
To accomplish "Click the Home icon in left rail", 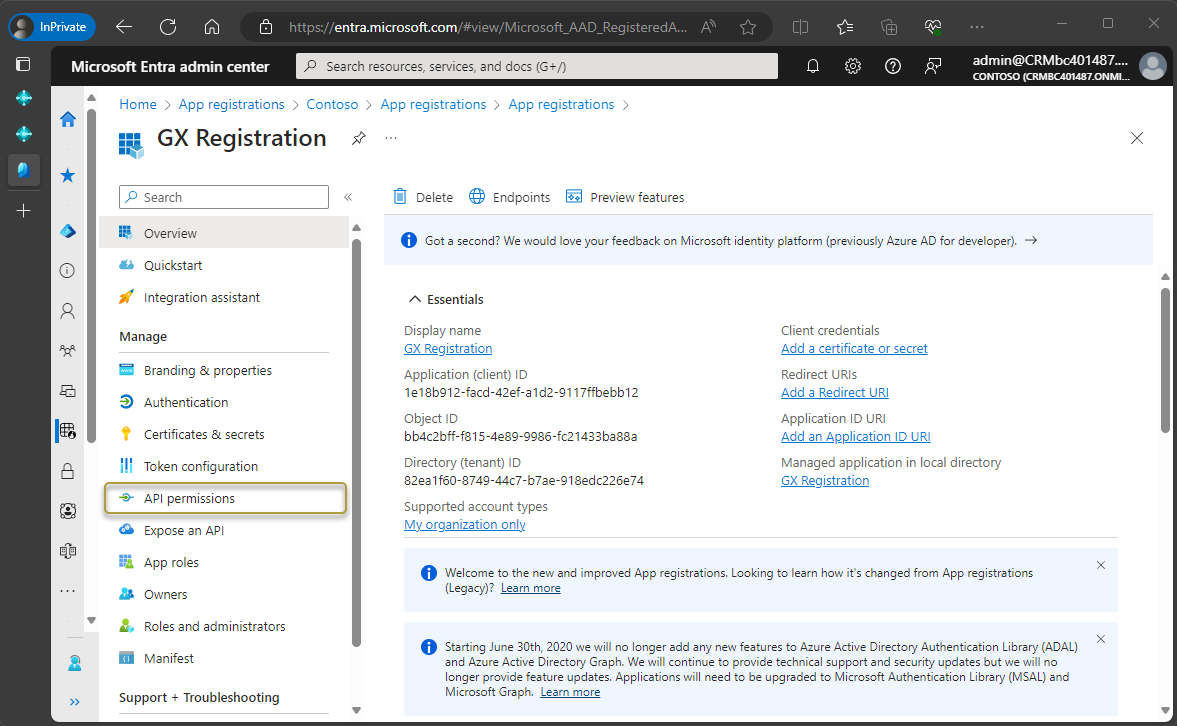I will click(68, 119).
